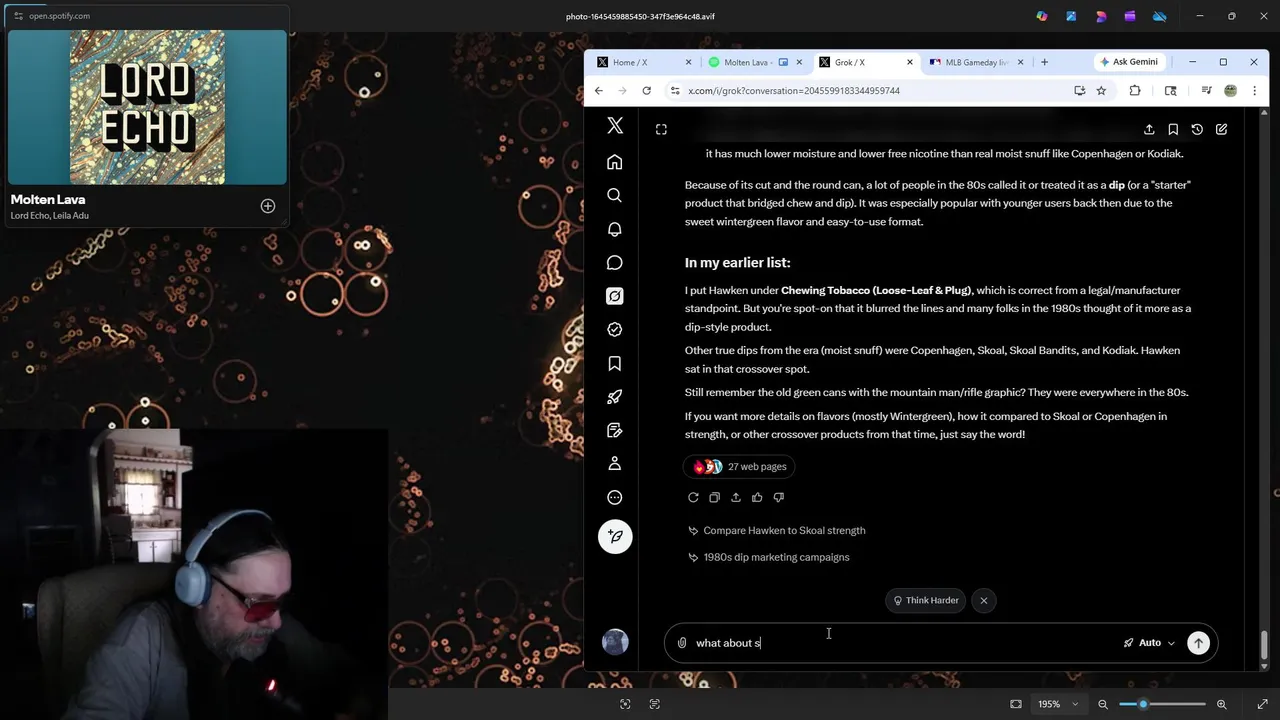The height and width of the screenshot is (720, 1280).
Task: Open Bookmarks in the X sidebar
Action: [x=615, y=363]
